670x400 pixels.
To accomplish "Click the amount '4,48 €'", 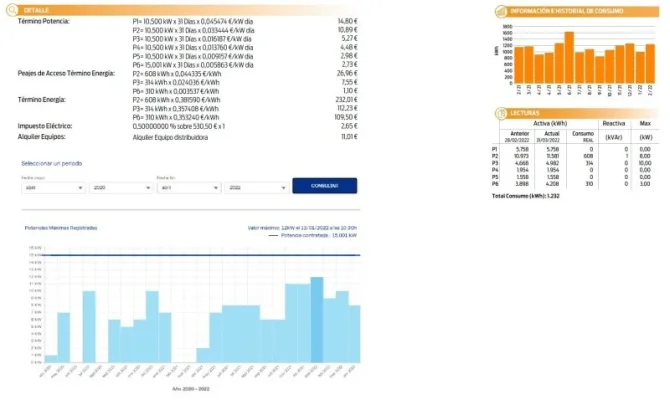I will (x=349, y=47).
